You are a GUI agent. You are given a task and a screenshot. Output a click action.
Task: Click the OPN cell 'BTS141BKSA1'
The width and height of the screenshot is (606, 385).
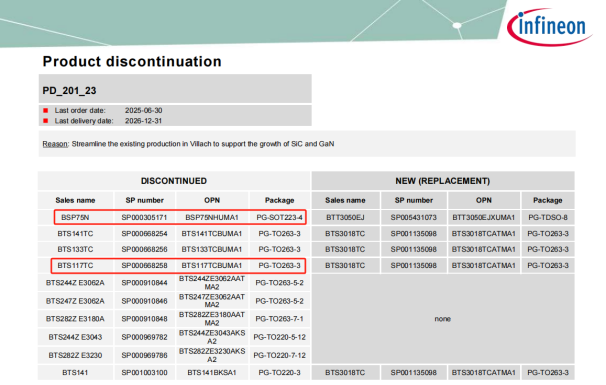tap(212, 373)
